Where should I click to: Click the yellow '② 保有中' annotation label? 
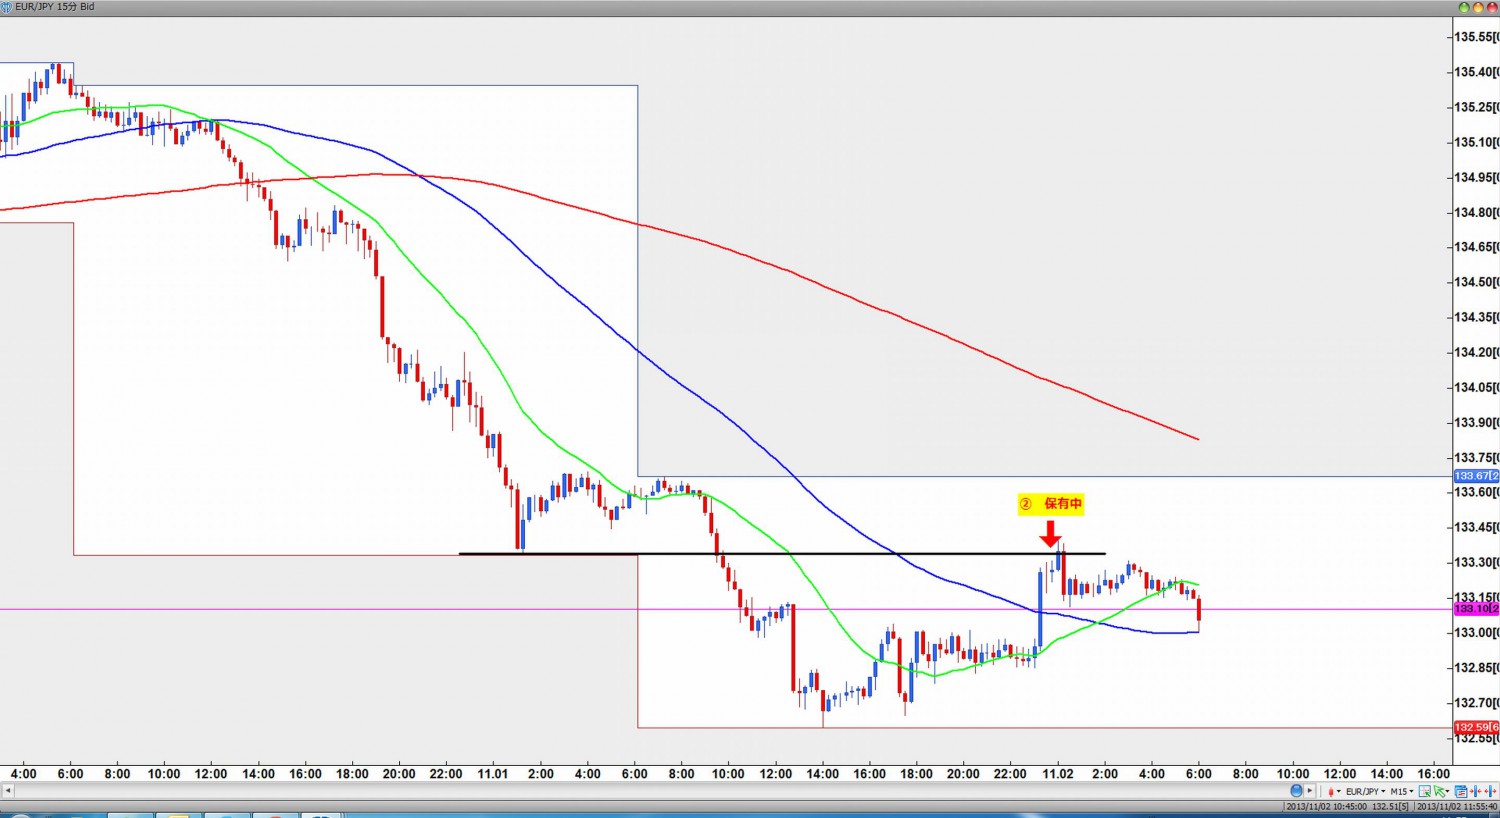1051,504
